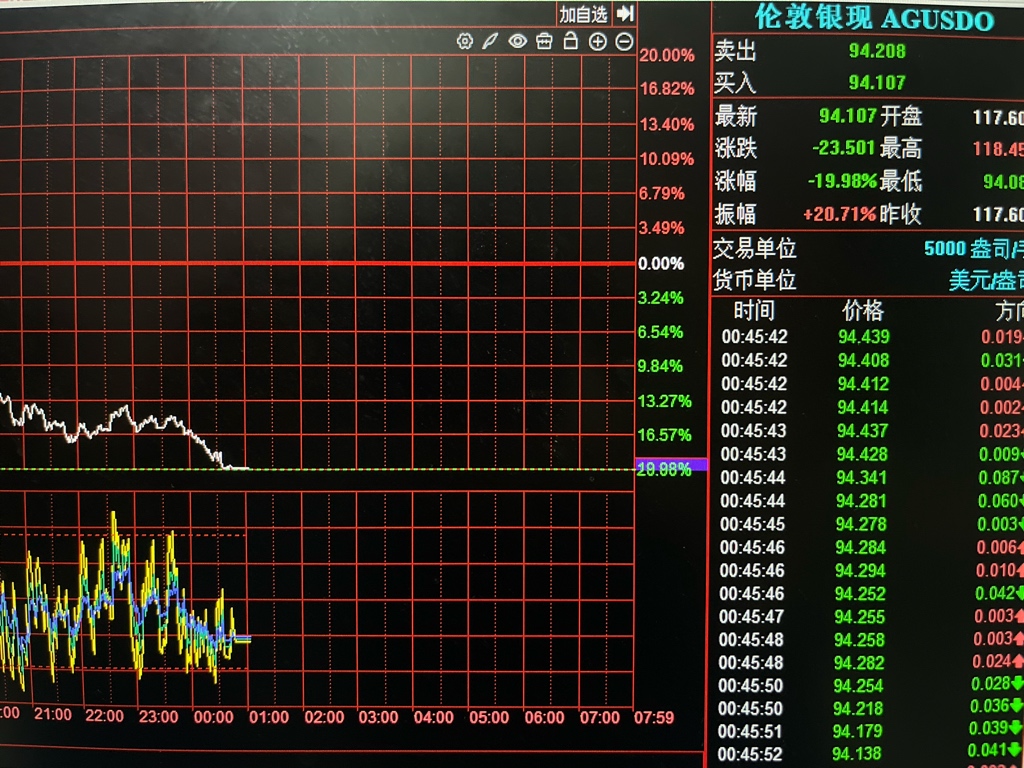Viewport: 1024px width, 768px height.
Task: Click the 20.00% top axis label
Action: point(667,55)
